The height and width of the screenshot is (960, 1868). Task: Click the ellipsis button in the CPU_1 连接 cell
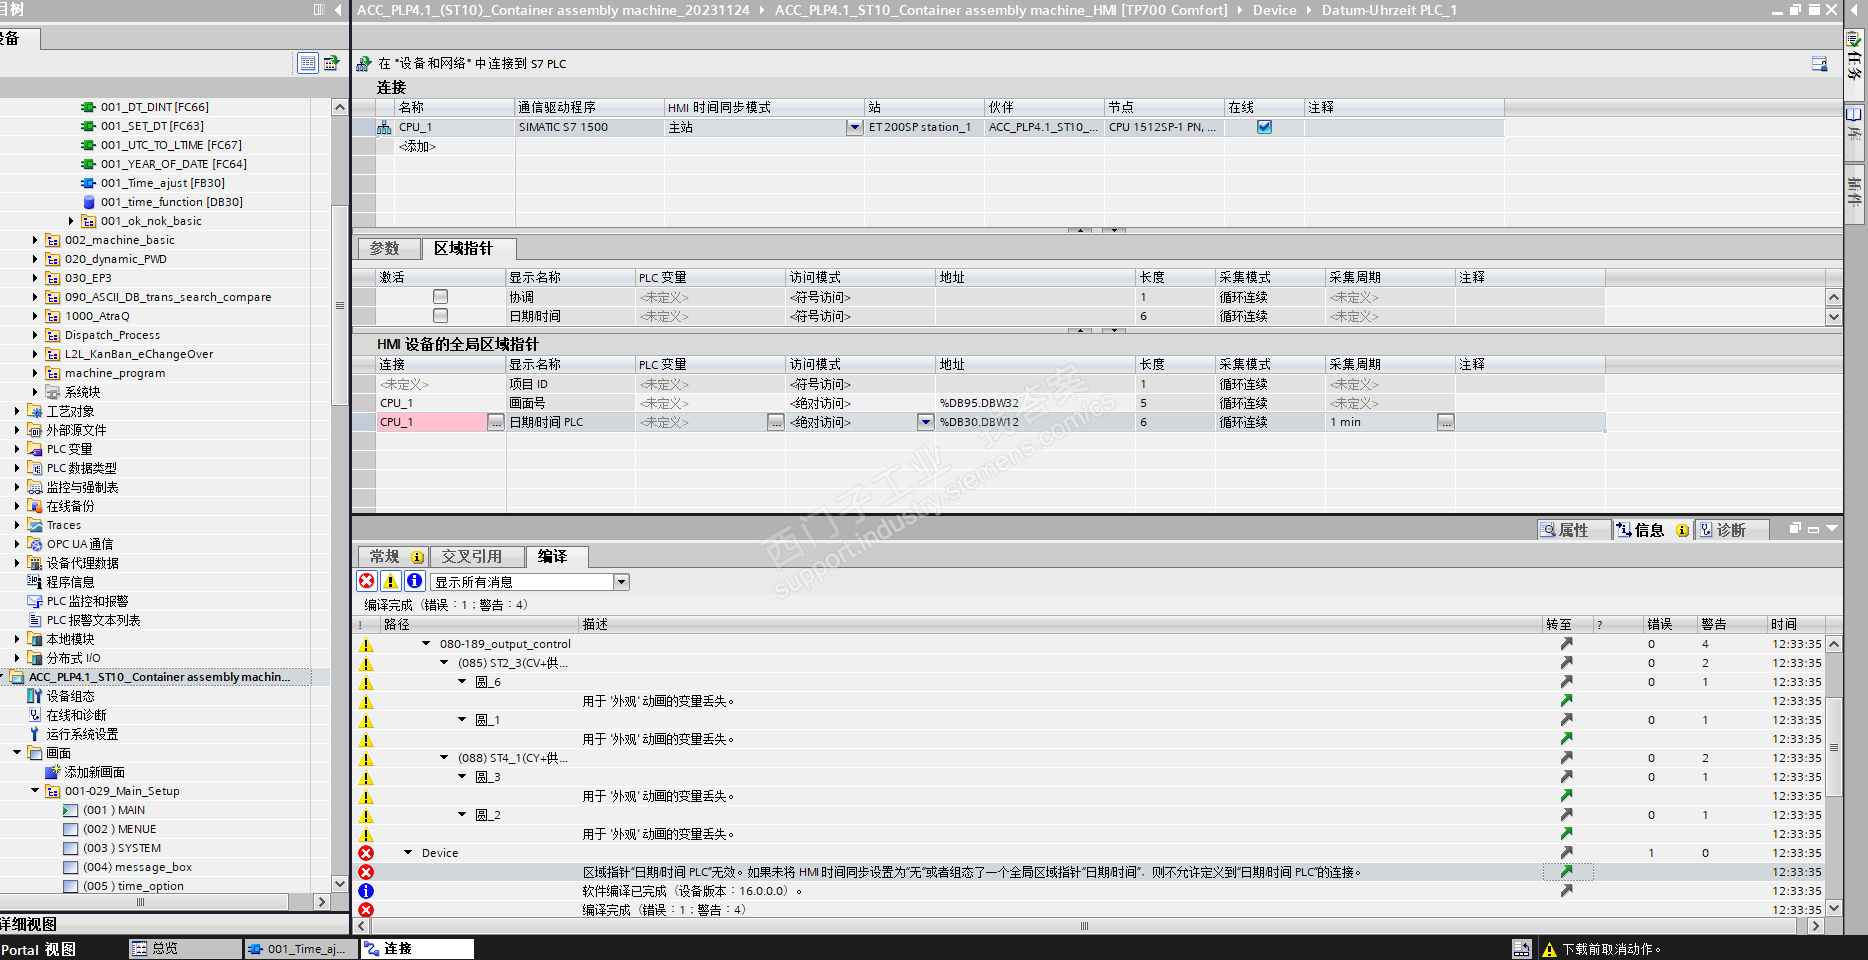coord(496,423)
